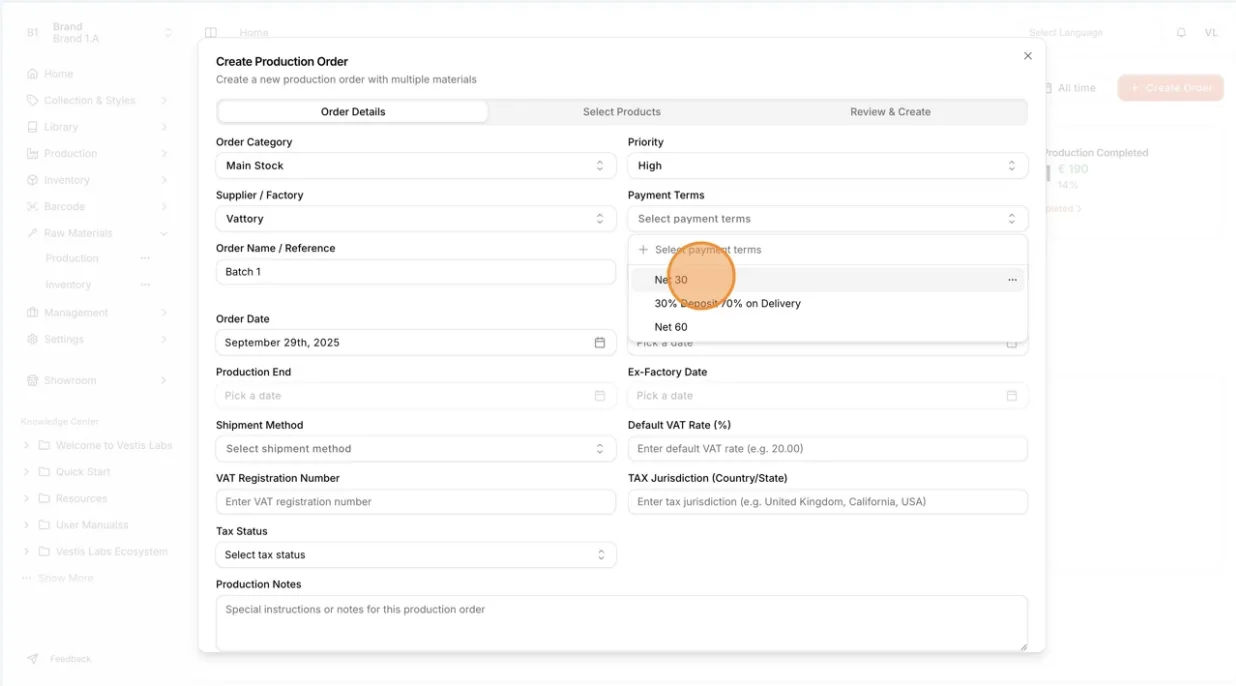Expand Collection & Styles in the sidebar
The height and width of the screenshot is (686, 1236).
96,100
